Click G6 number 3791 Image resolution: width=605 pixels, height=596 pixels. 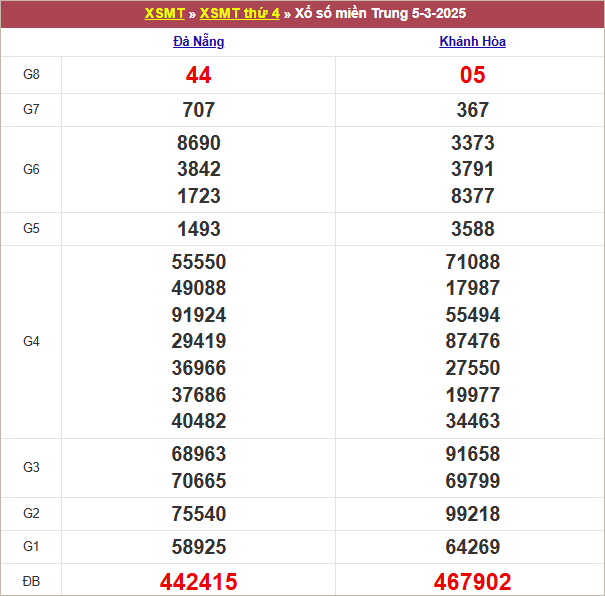click(x=473, y=169)
